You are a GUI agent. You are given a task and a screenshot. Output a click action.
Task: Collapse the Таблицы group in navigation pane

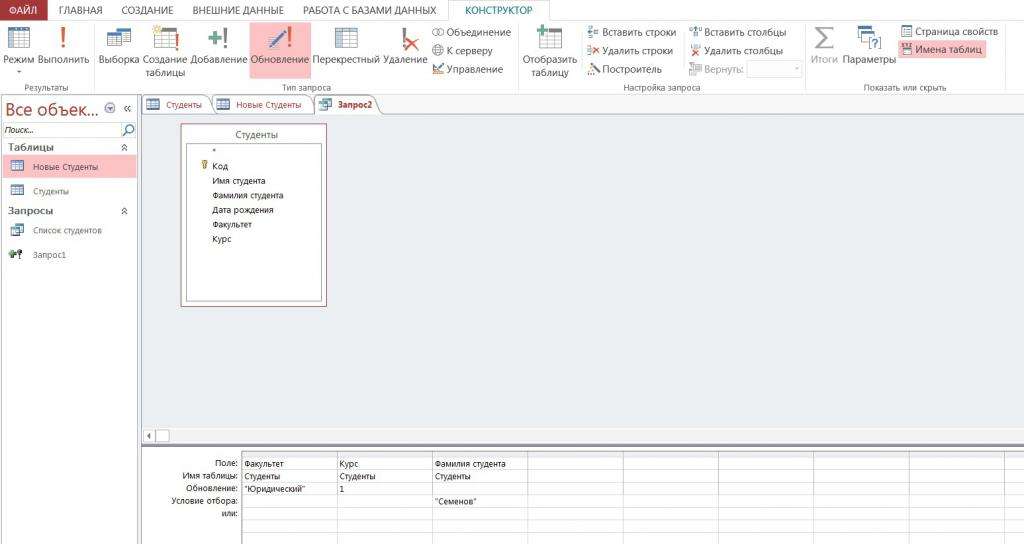[x=124, y=147]
